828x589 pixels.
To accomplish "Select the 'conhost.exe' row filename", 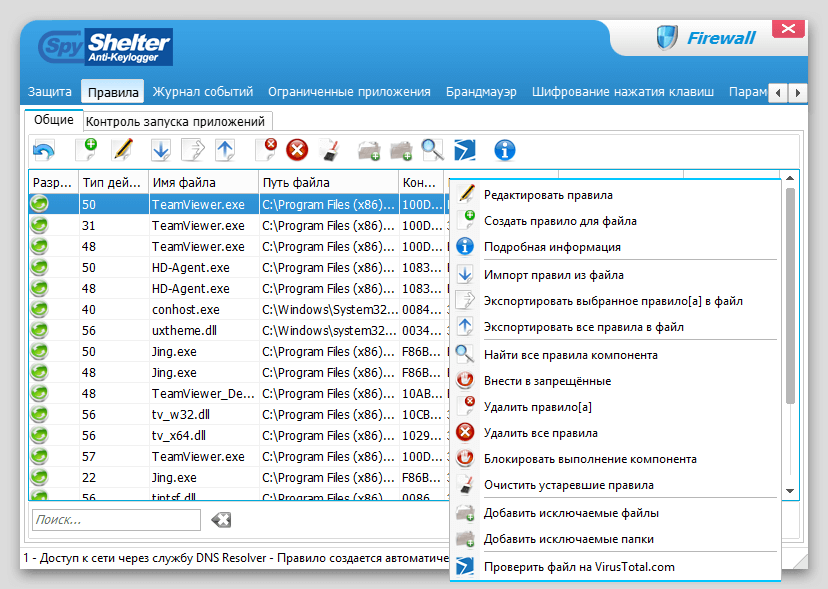I will [186, 310].
